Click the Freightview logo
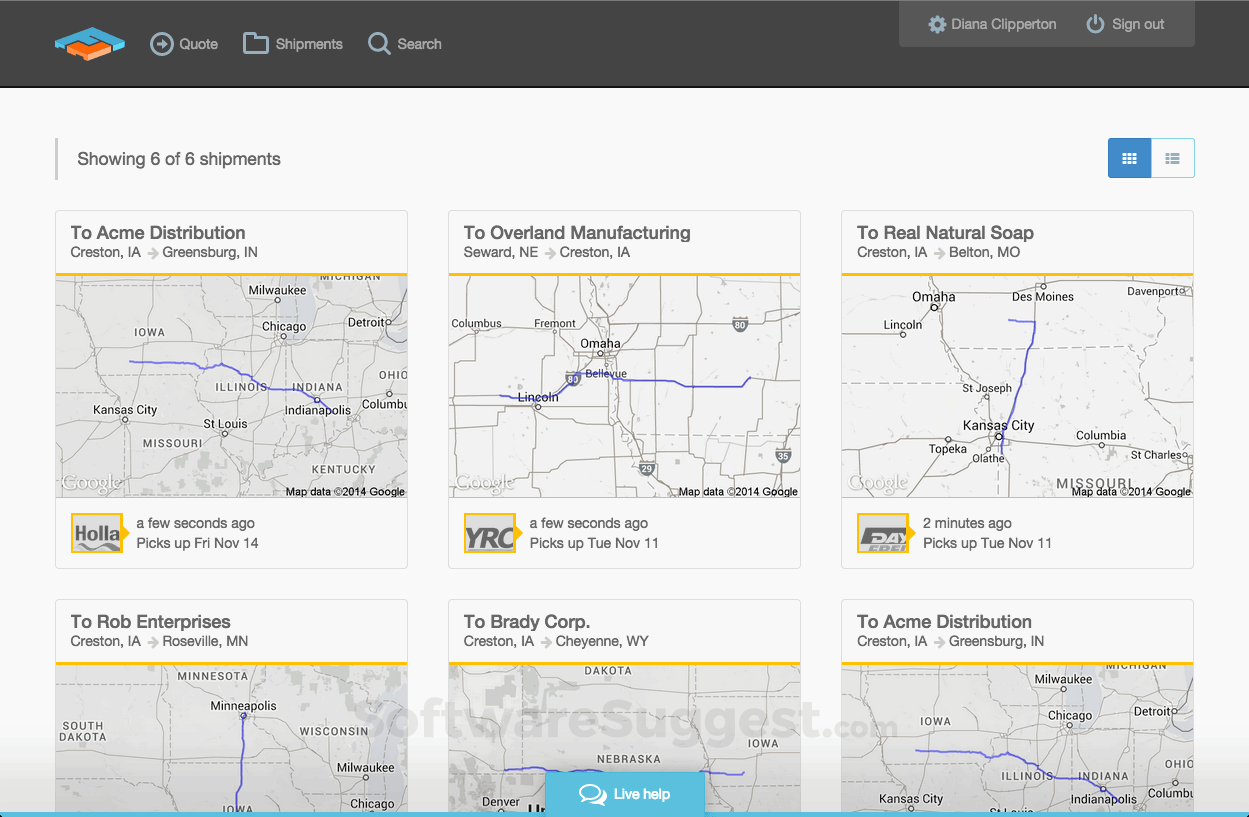Screen dimensions: 1249x817 point(89,43)
